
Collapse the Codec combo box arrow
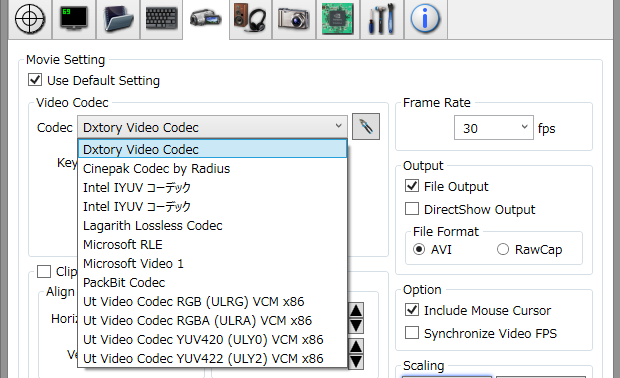pos(338,127)
